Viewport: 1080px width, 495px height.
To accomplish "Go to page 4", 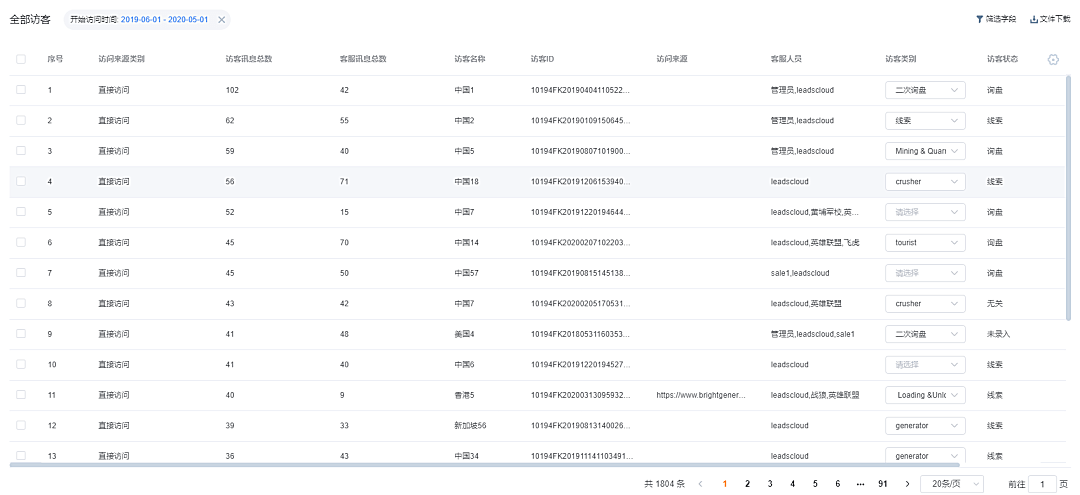I will coord(792,484).
